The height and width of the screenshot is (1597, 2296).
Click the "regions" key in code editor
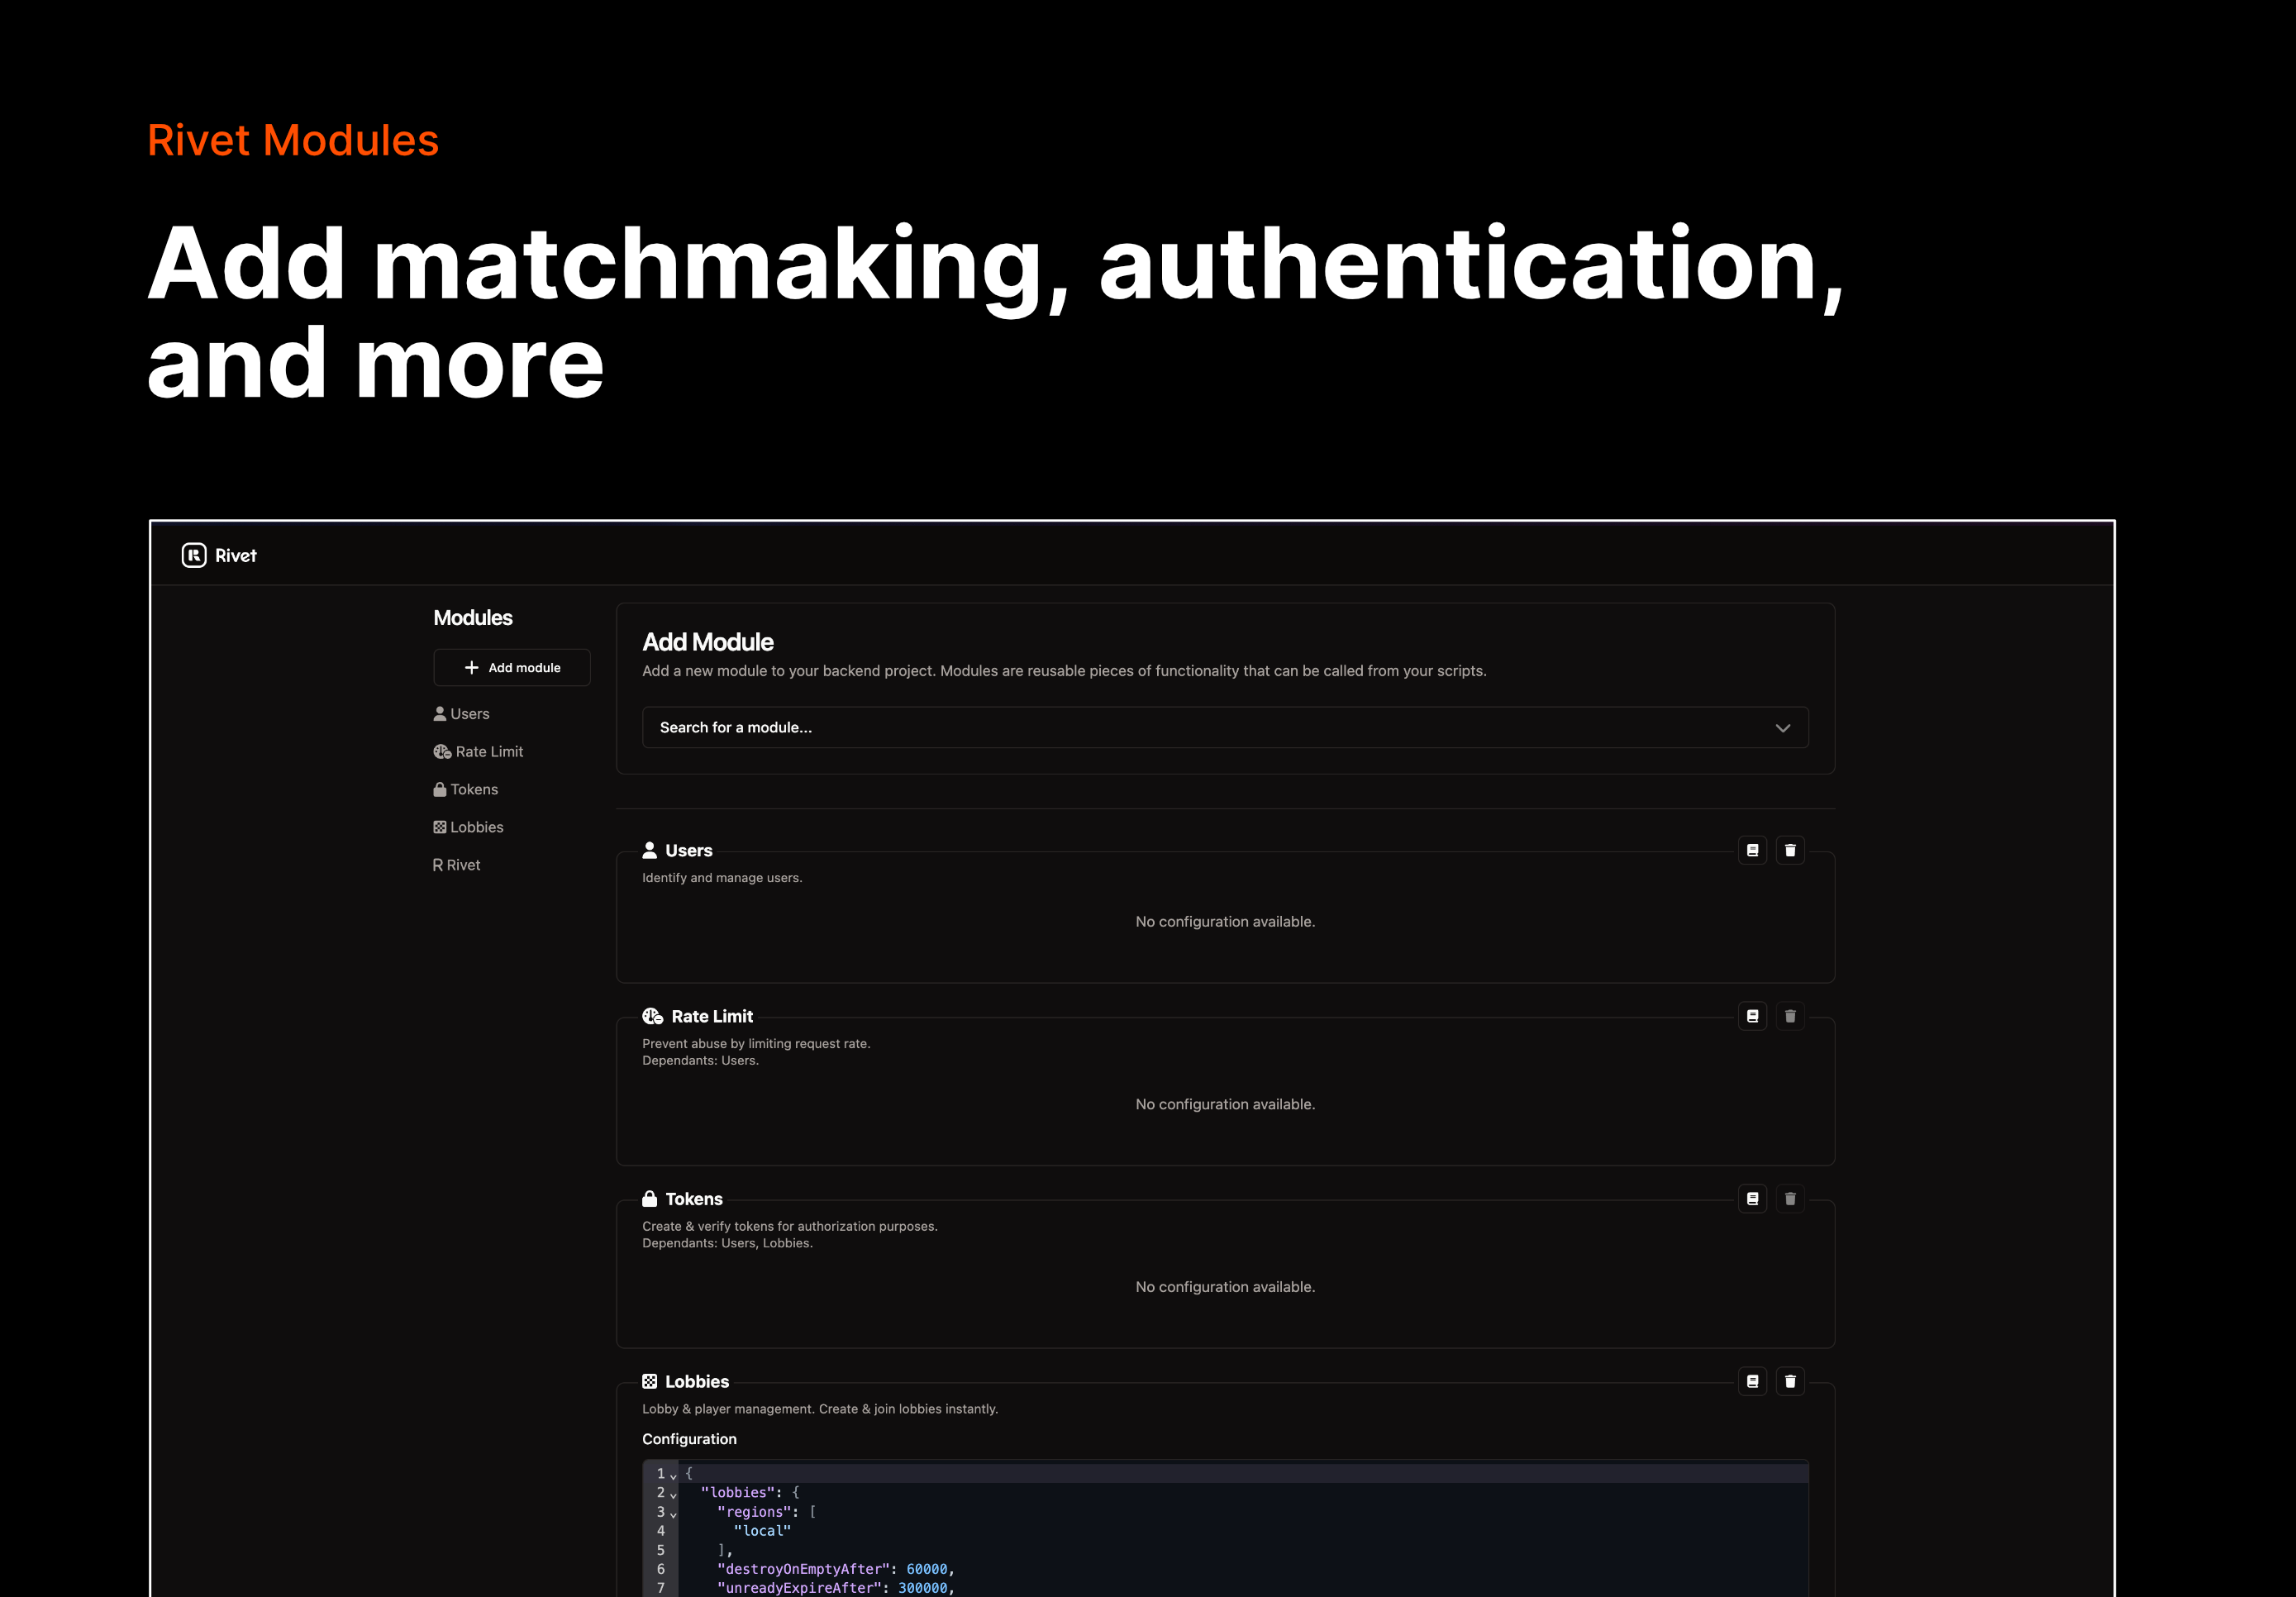click(754, 1512)
